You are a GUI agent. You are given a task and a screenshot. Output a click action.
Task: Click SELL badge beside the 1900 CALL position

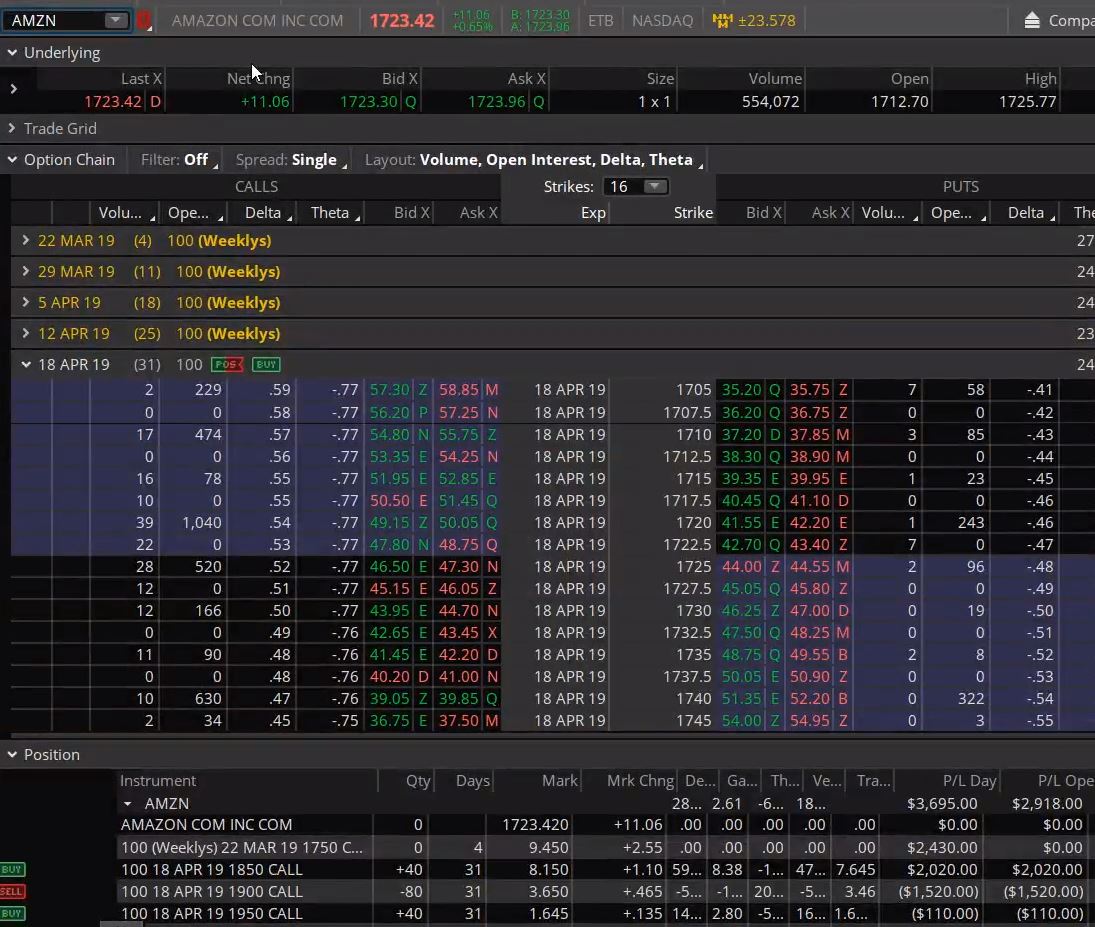13,891
